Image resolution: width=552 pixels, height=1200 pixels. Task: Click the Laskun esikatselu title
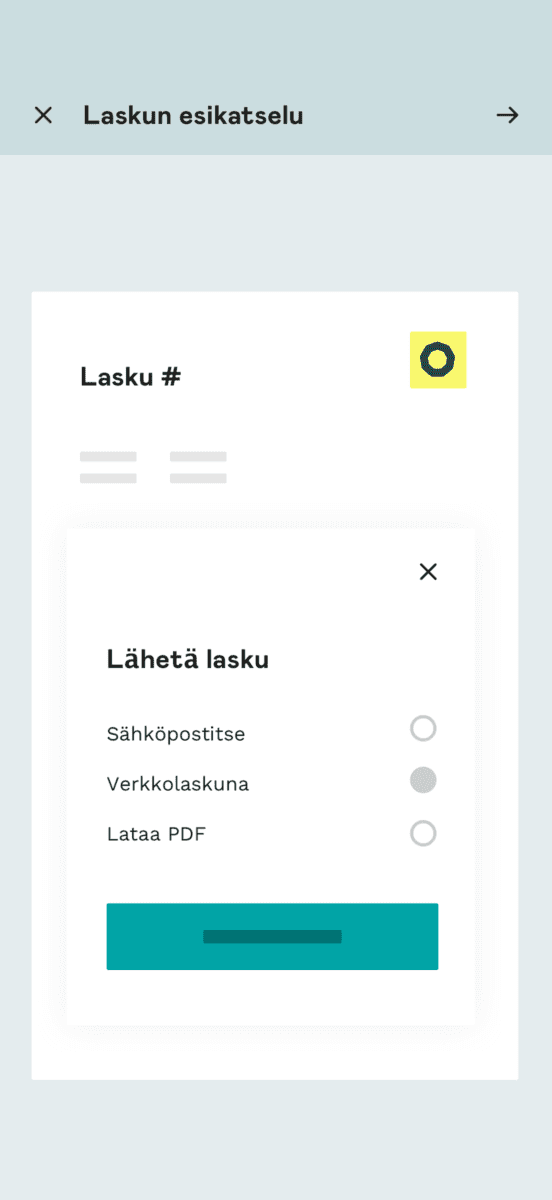[193, 116]
